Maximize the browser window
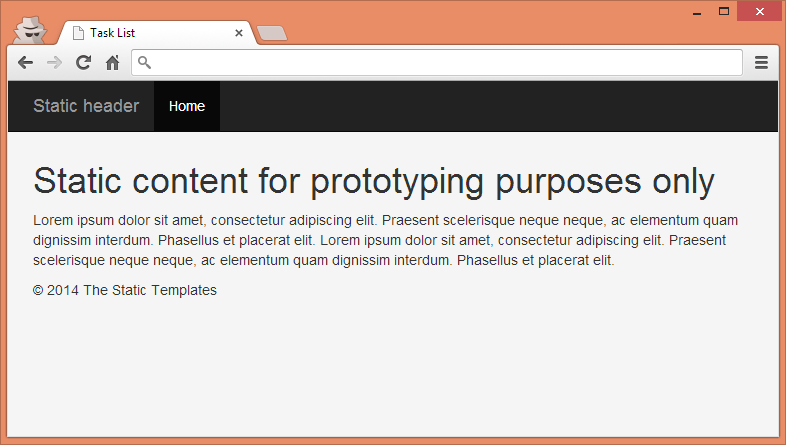This screenshot has width=786, height=445. tap(724, 12)
